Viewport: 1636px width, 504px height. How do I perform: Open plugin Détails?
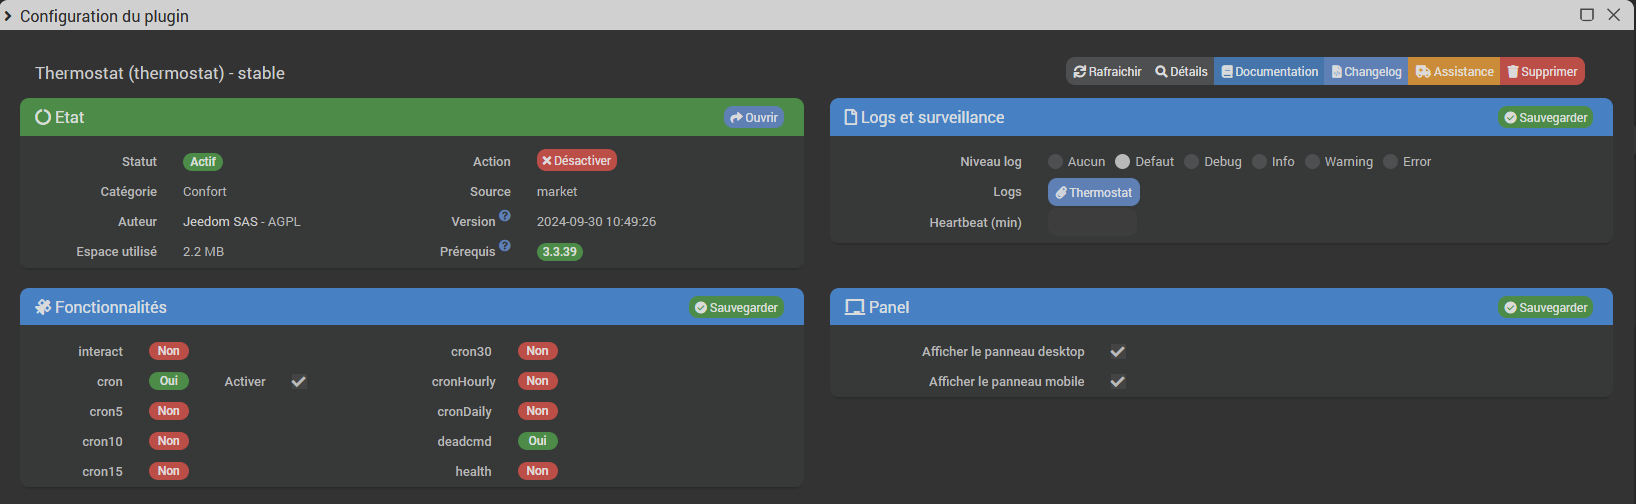point(1181,71)
